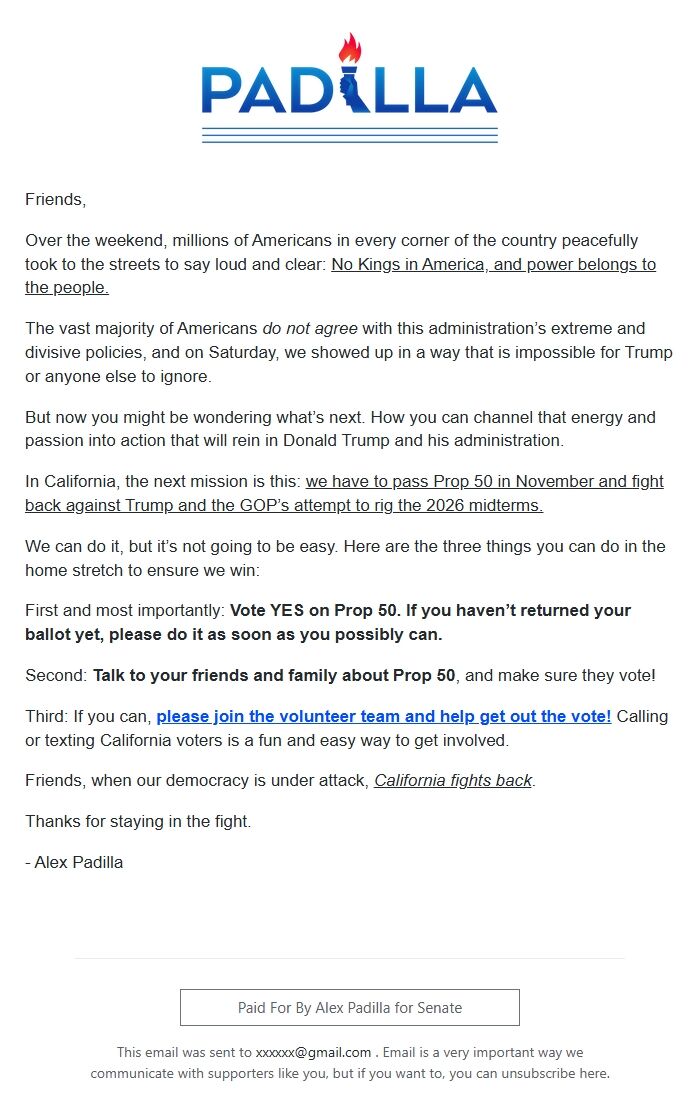700x1106 pixels.
Task: Click the xxxxxx@gmail.com email address
Action: pos(313,1052)
